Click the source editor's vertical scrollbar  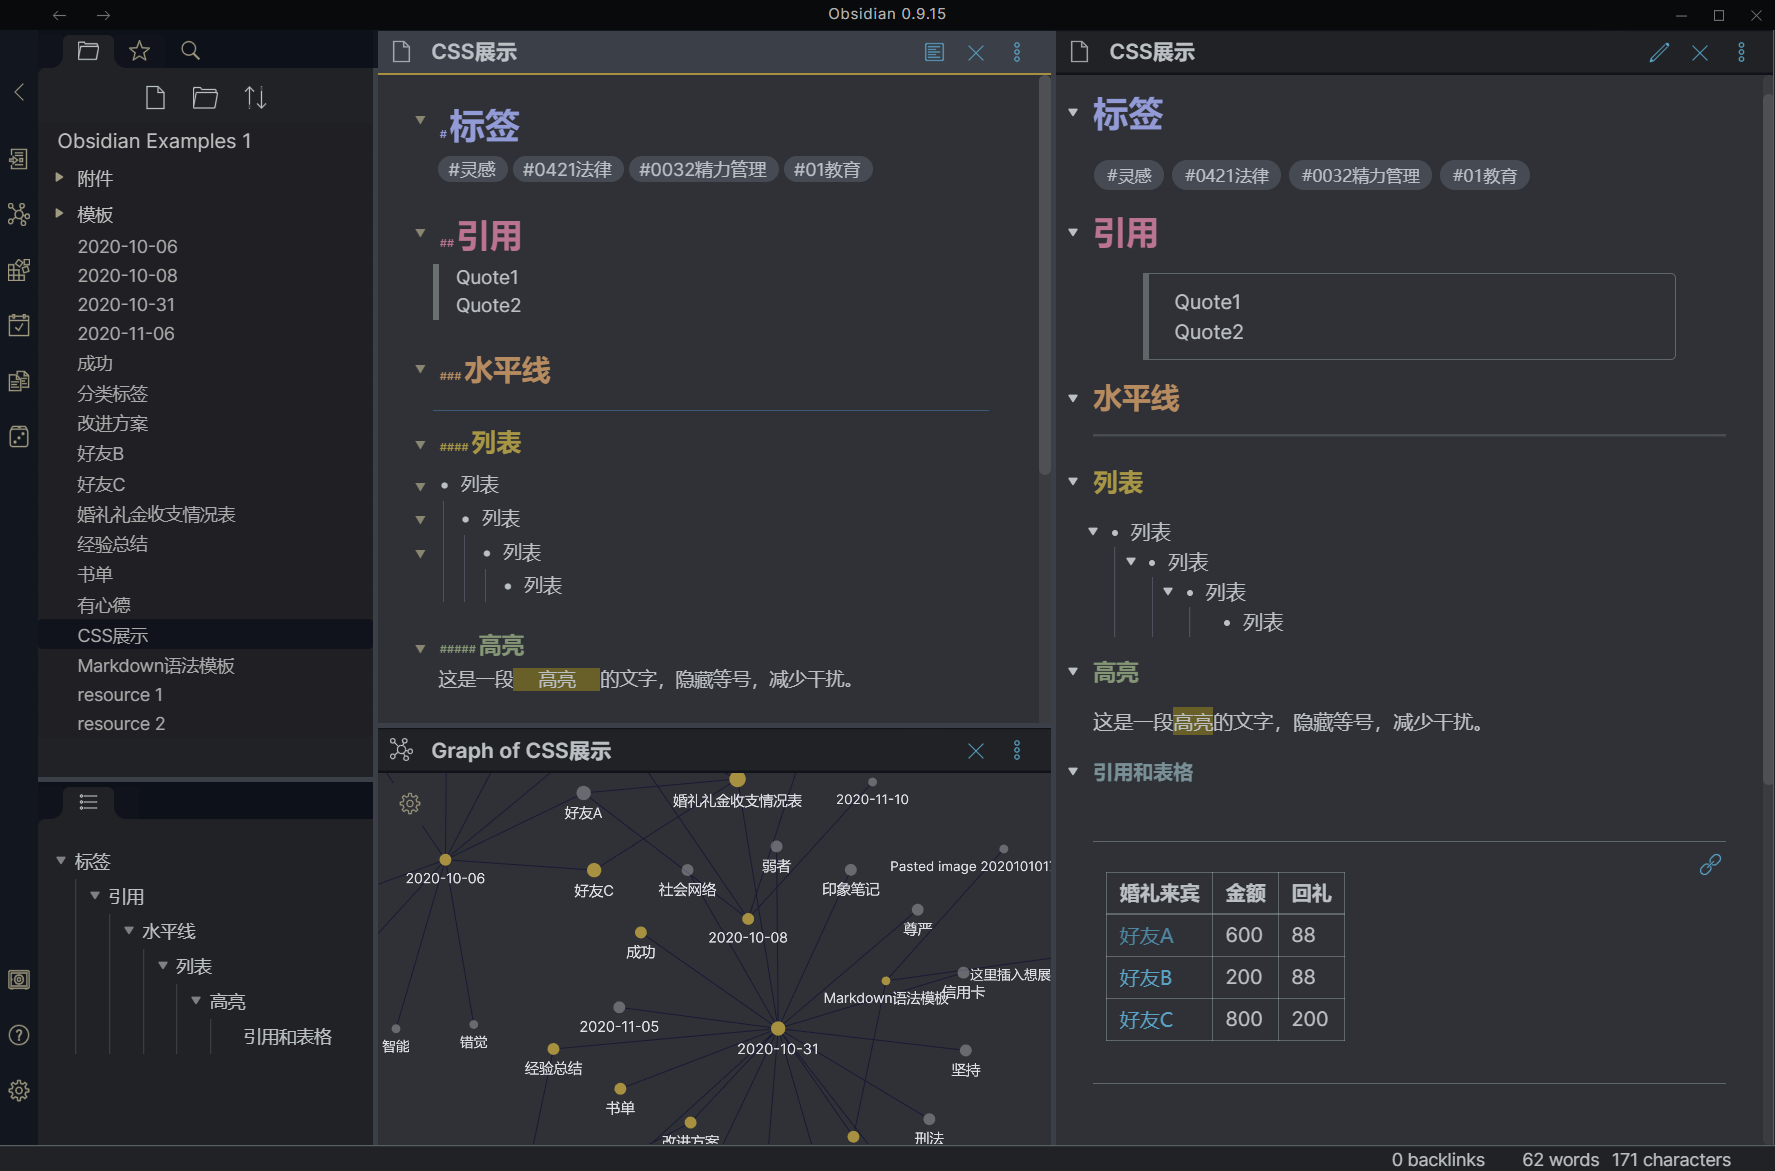[x=1045, y=275]
